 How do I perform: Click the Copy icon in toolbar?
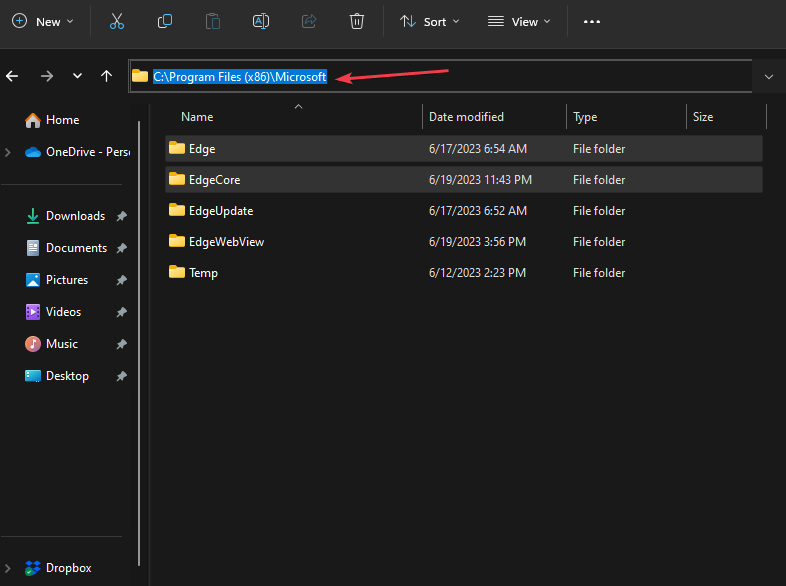[x=165, y=22]
